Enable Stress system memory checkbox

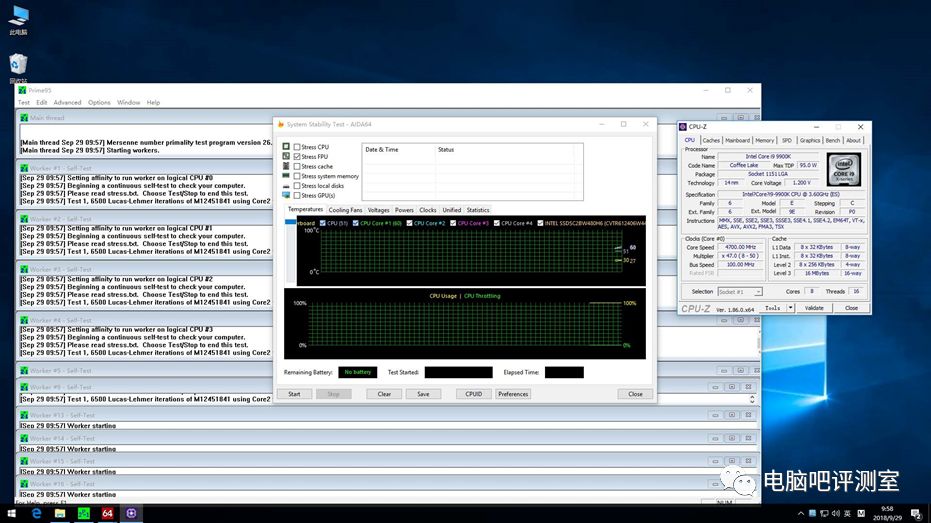click(297, 176)
